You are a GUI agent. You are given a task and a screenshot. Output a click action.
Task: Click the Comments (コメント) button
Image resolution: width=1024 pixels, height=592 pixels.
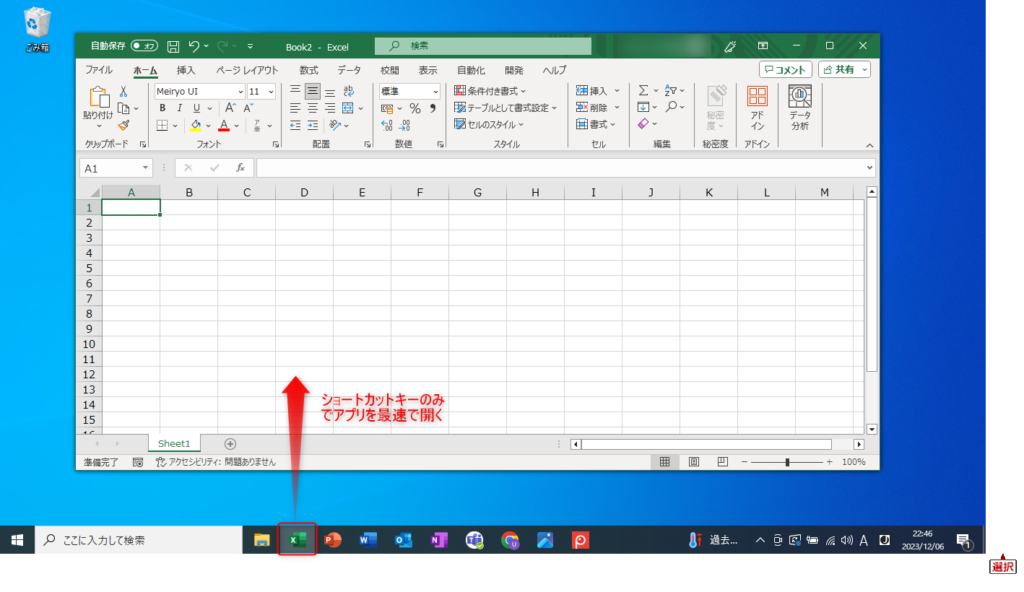coord(785,70)
